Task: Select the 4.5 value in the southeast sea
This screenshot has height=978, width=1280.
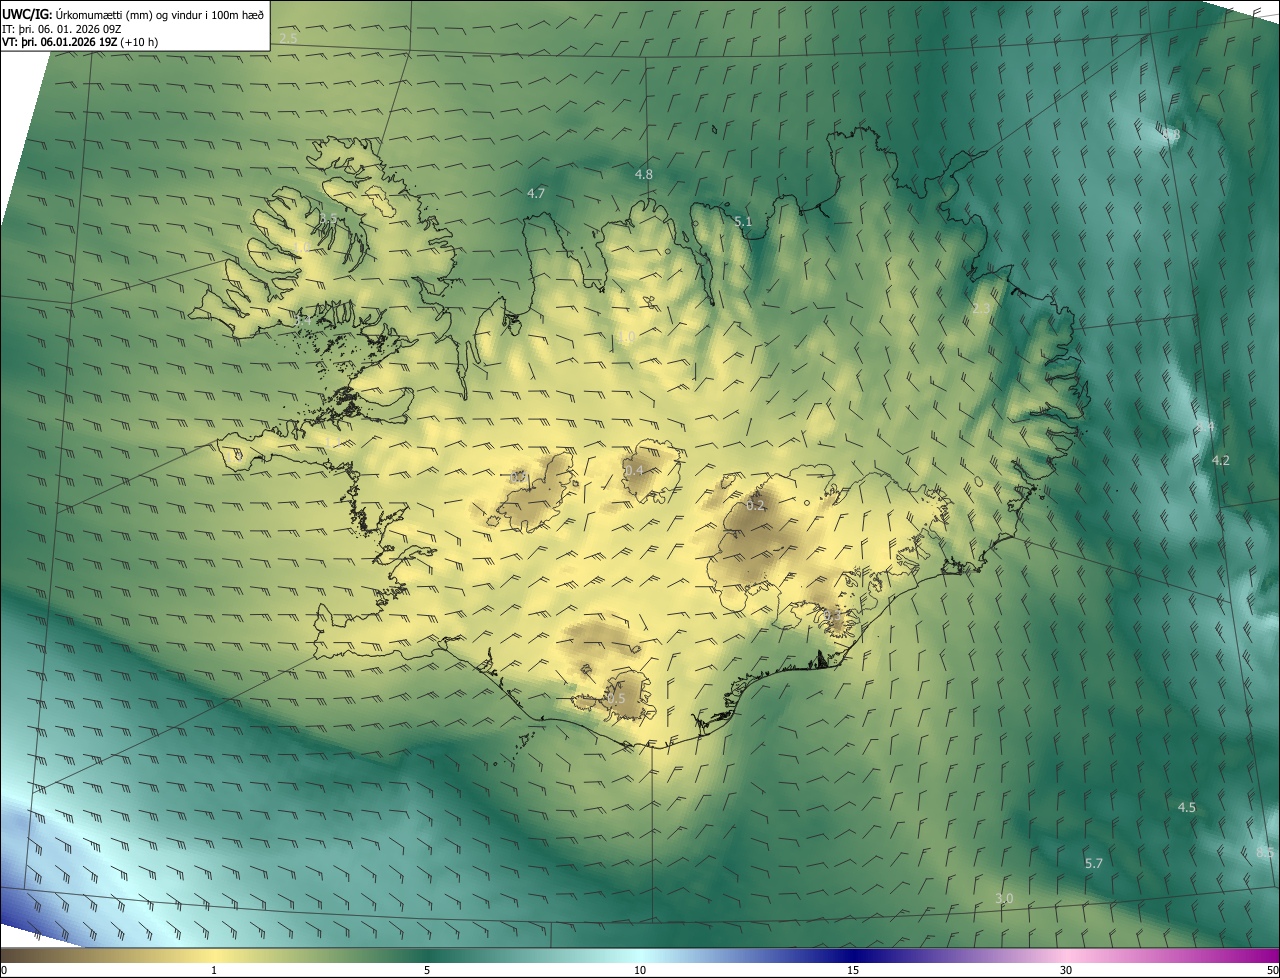Action: [1186, 807]
